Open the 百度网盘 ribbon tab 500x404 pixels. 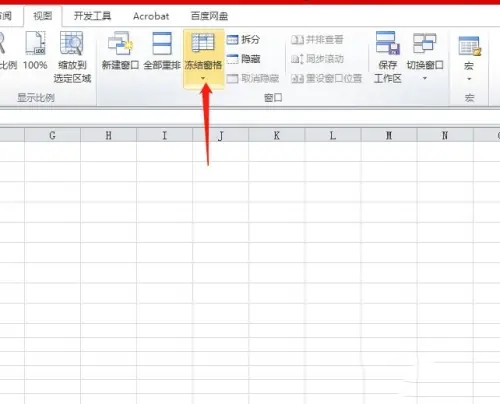(x=209, y=16)
